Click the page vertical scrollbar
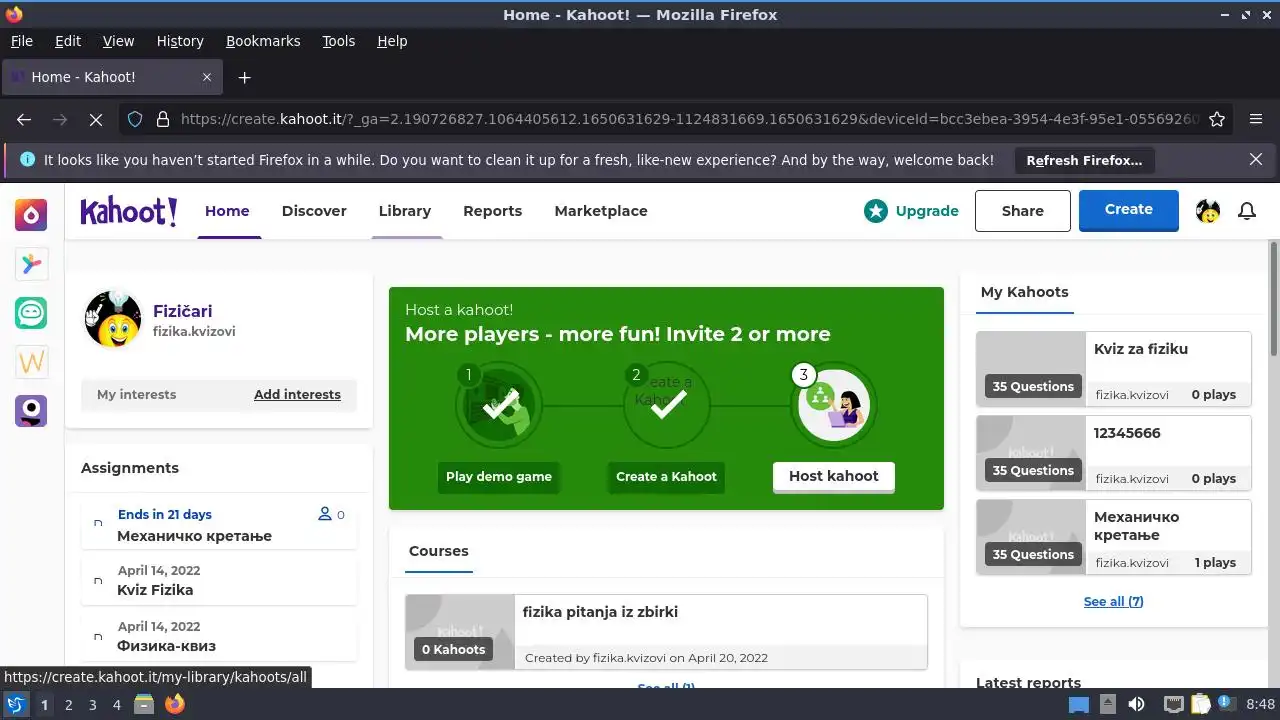The image size is (1280, 720). tap(1273, 298)
